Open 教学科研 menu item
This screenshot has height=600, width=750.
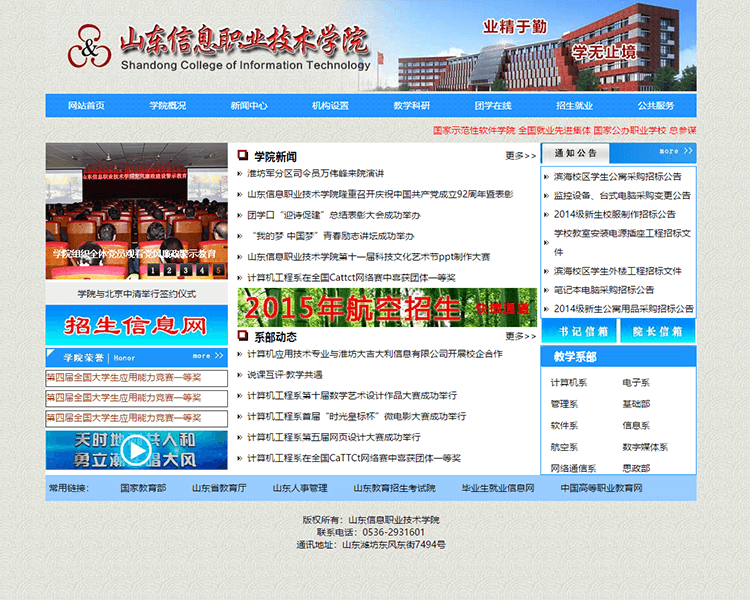point(411,105)
